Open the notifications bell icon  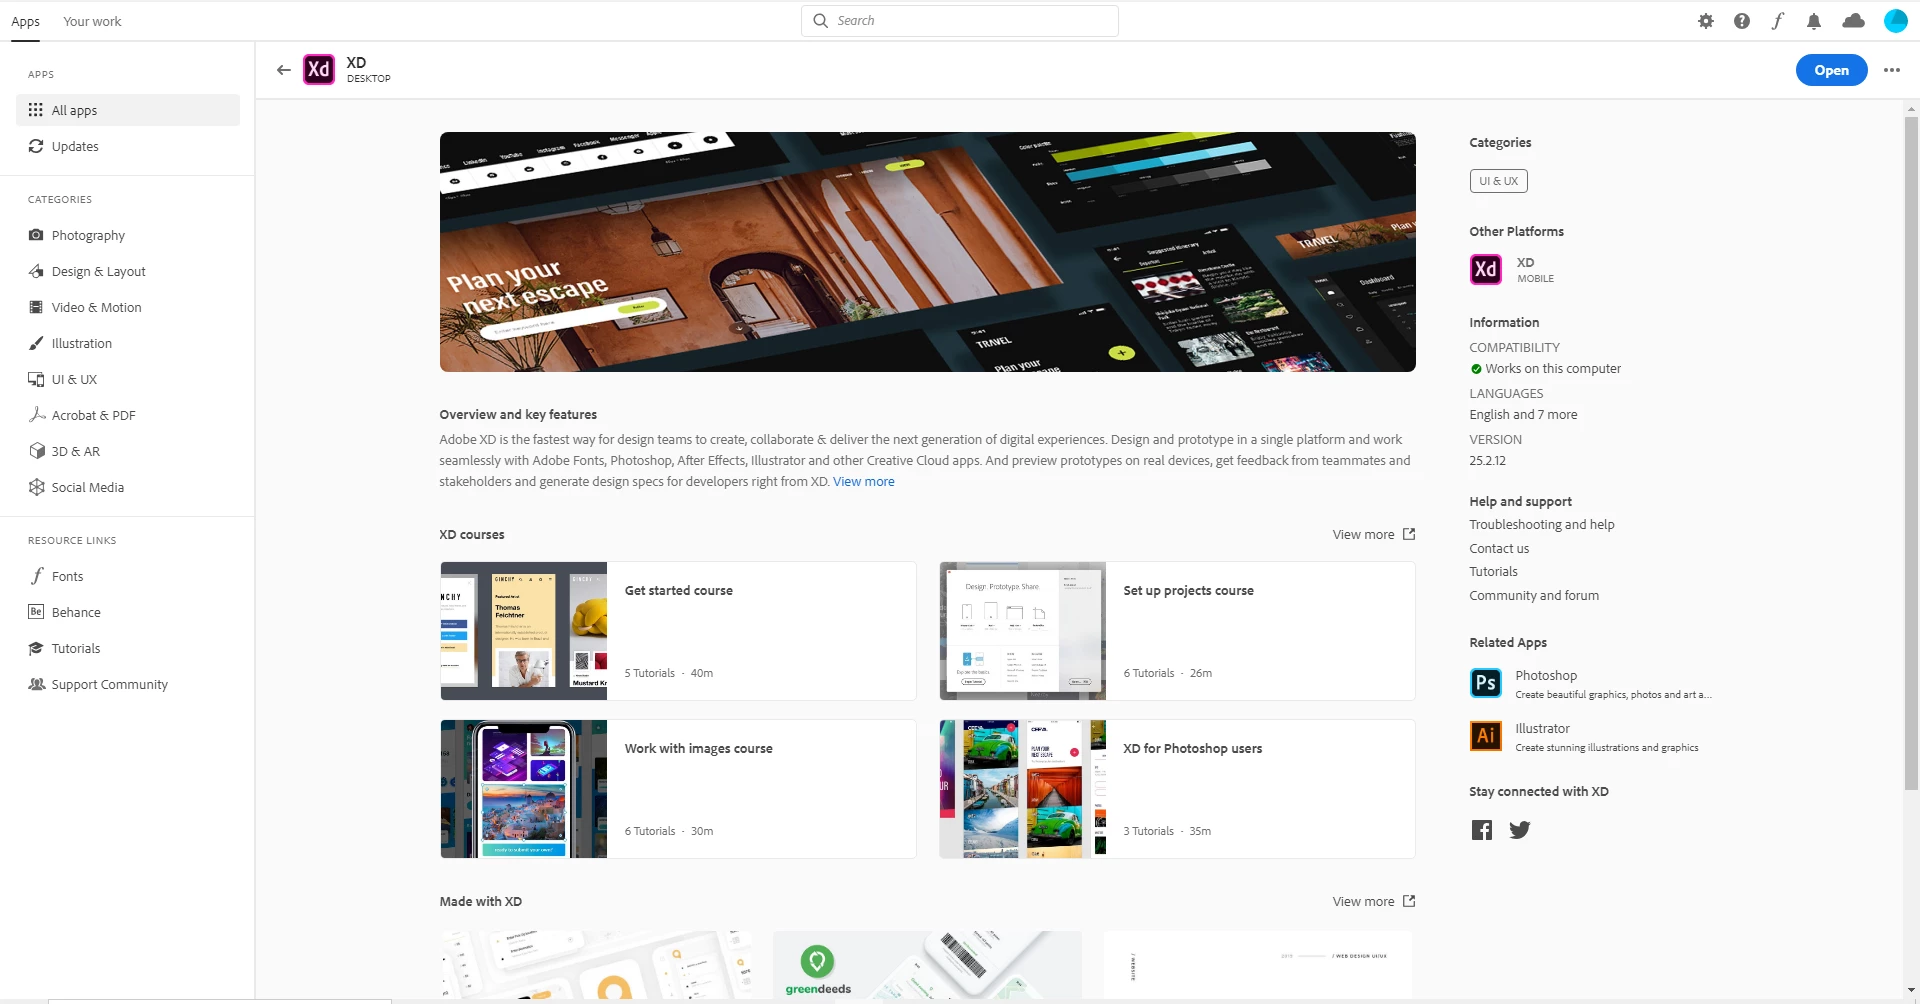(1814, 21)
